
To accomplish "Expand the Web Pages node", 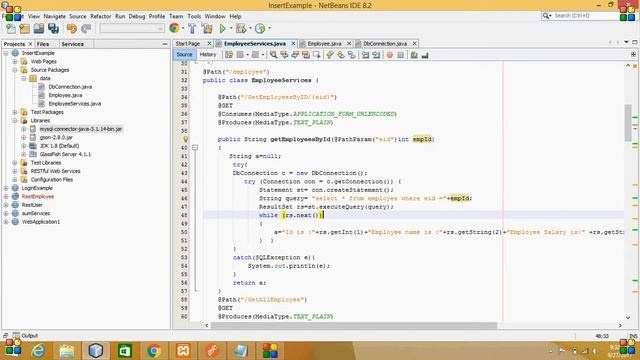I will coord(15,62).
